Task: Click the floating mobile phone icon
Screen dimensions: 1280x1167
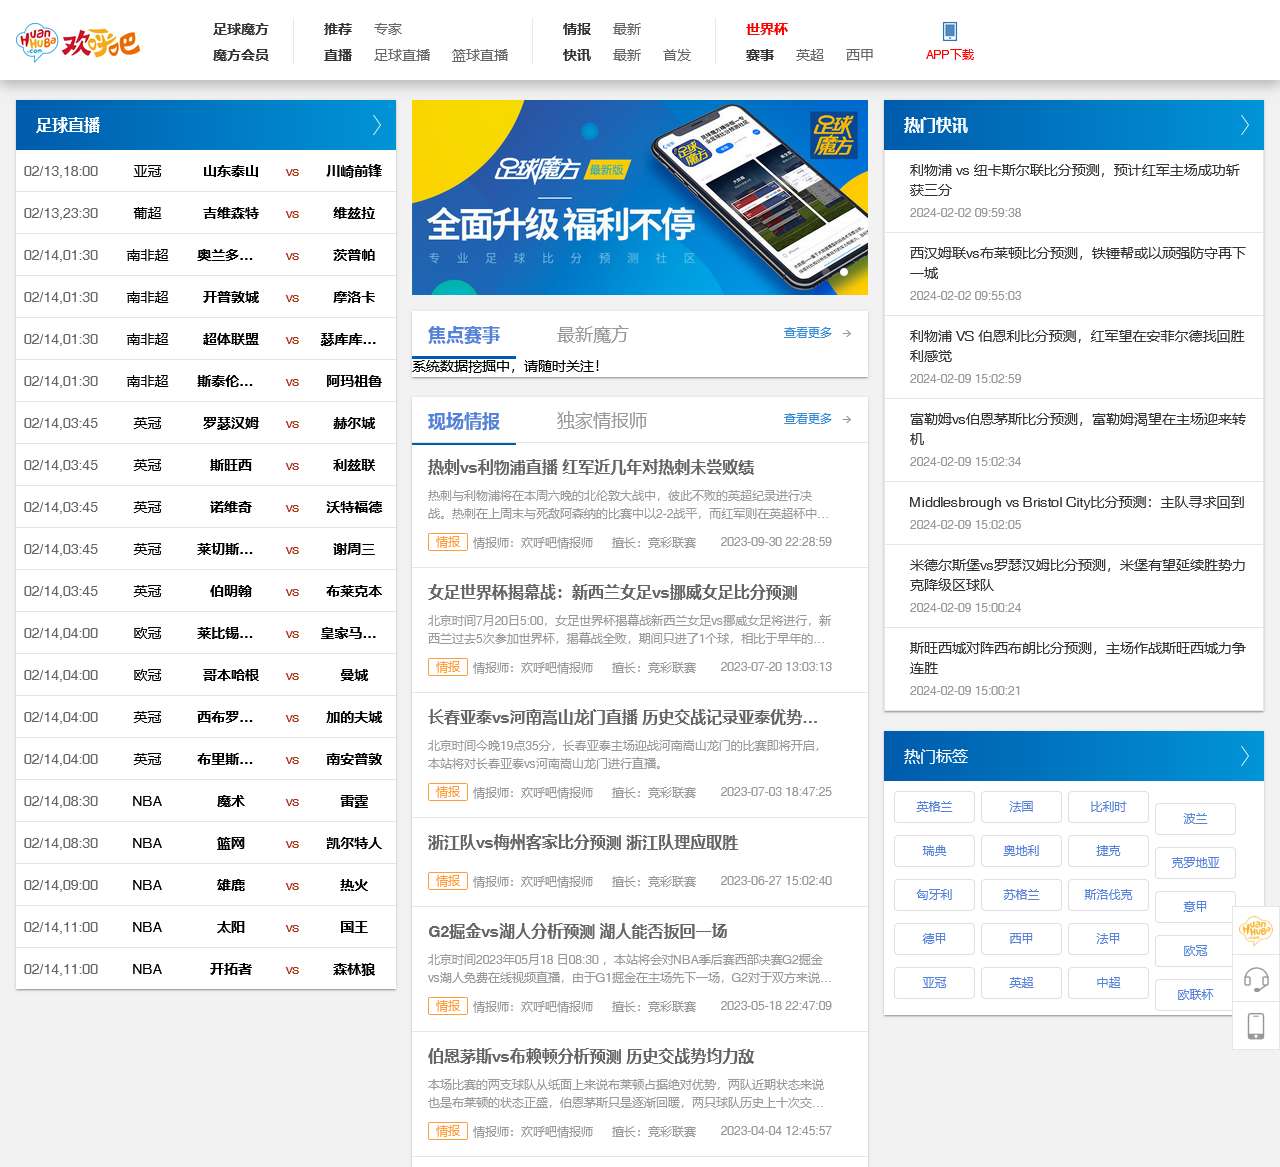Action: pyautogui.click(x=1256, y=1025)
